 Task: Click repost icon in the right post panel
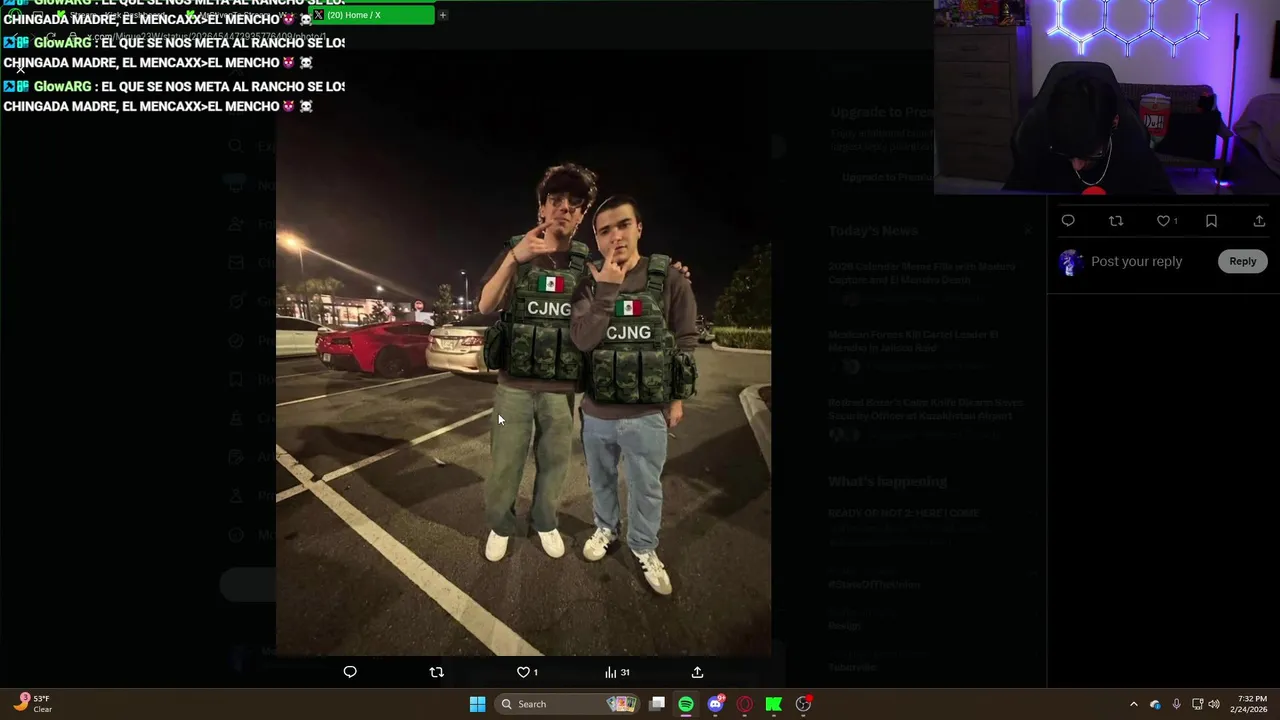1116,221
